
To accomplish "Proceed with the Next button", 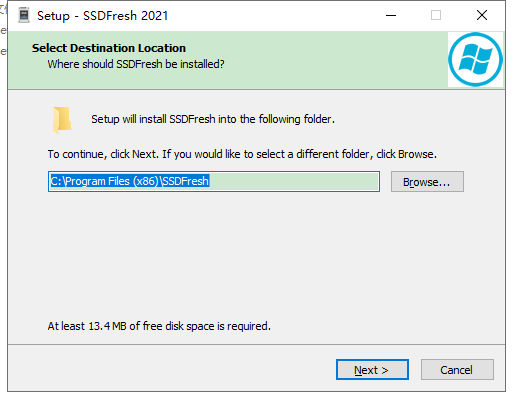I will (372, 370).
